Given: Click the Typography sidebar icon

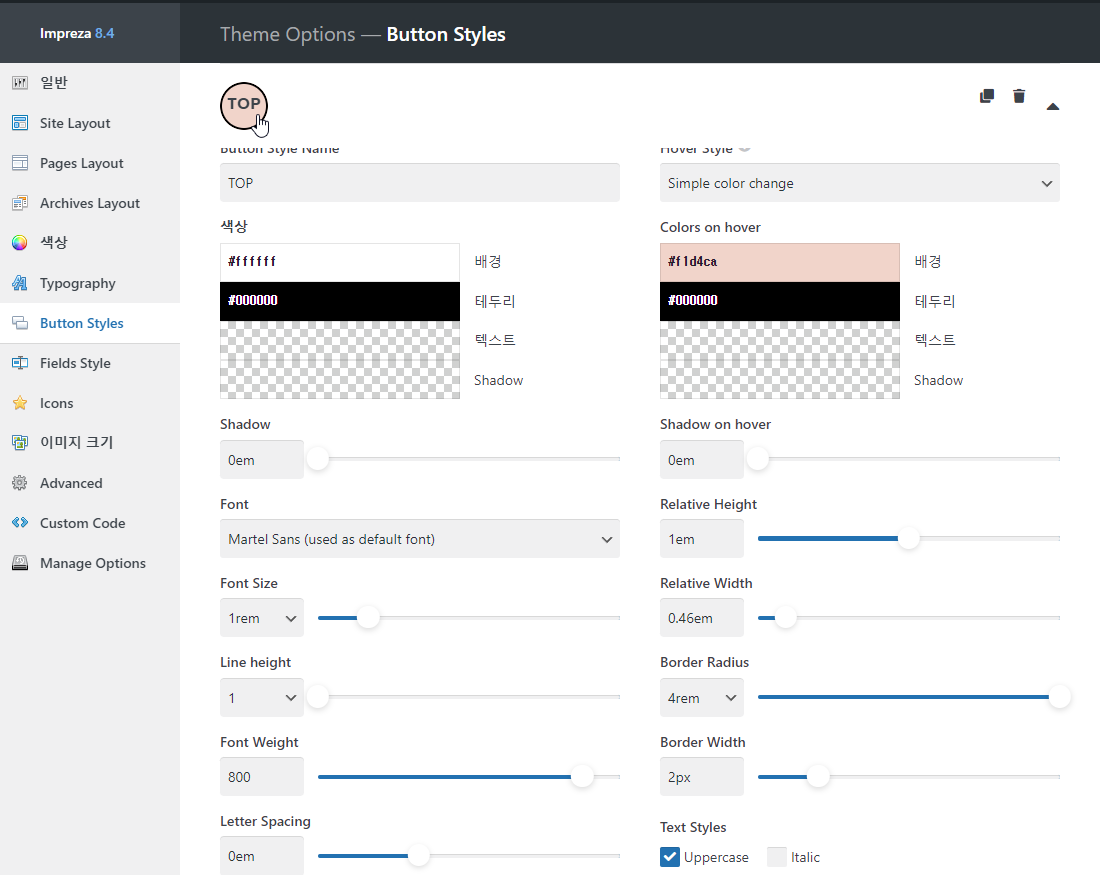Looking at the screenshot, I should (20, 283).
